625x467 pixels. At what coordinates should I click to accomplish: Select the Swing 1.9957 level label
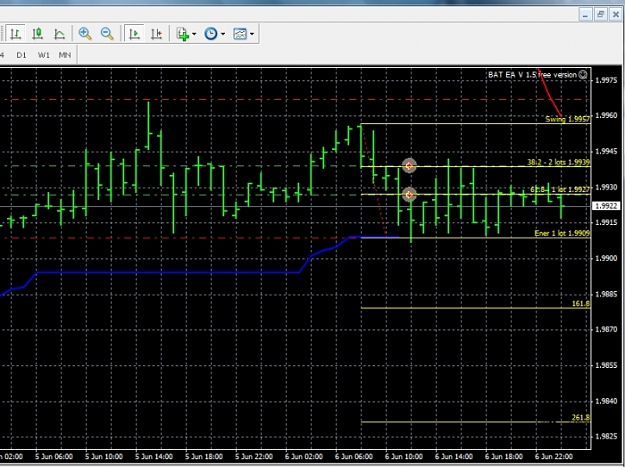567,119
